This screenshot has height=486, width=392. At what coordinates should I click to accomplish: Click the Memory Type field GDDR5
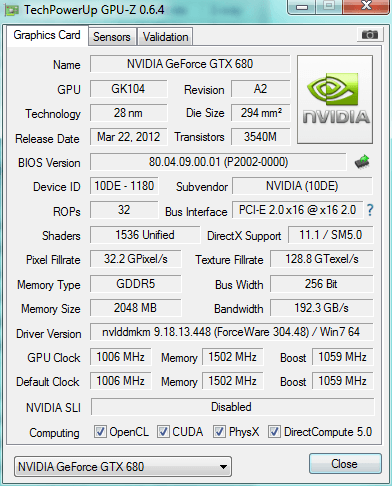coord(136,284)
